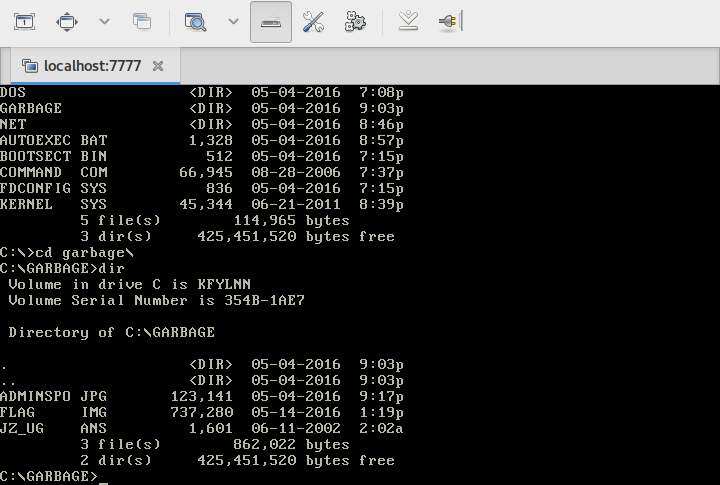The width and height of the screenshot is (720, 485).
Task: Disconnect session plug icon
Action: (450, 22)
